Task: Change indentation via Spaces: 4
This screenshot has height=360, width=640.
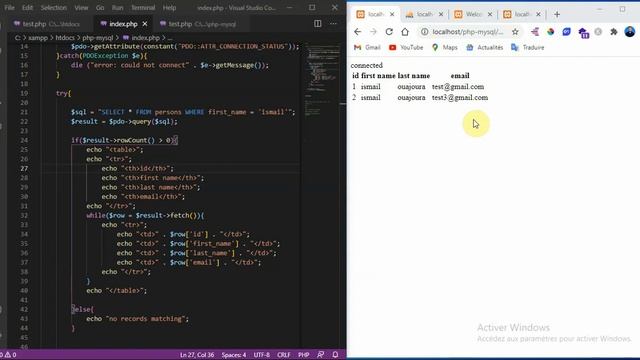Action: (x=234, y=355)
